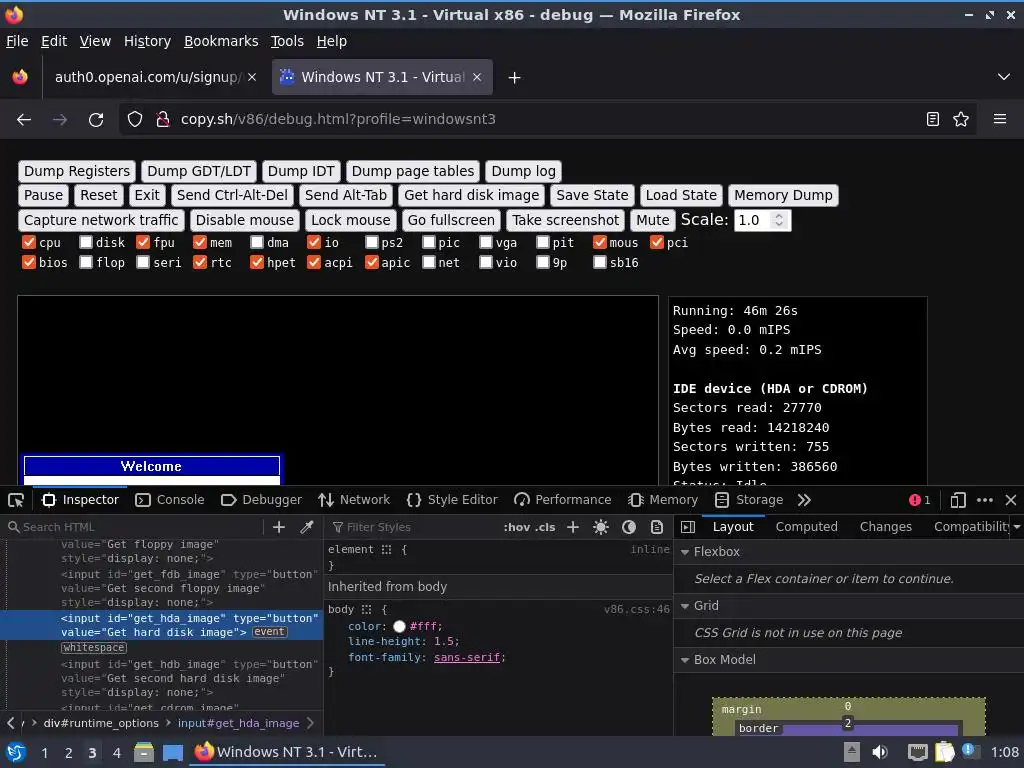Enable the dma log checkbox
Screen dimensions: 1024x768
coord(257,242)
